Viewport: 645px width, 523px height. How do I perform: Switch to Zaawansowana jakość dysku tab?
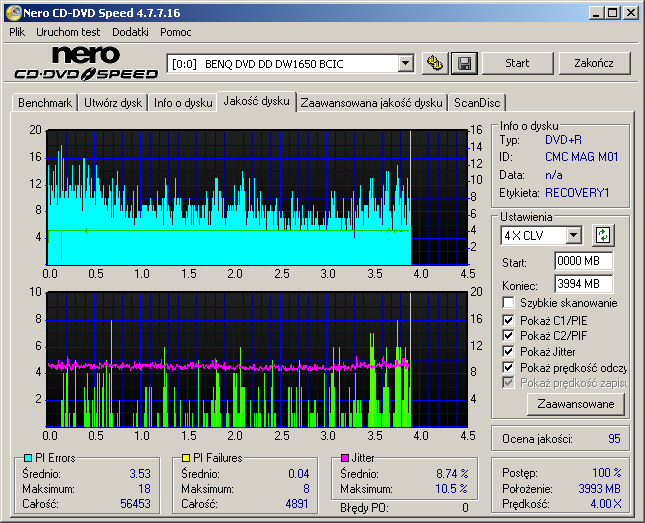coord(371,103)
